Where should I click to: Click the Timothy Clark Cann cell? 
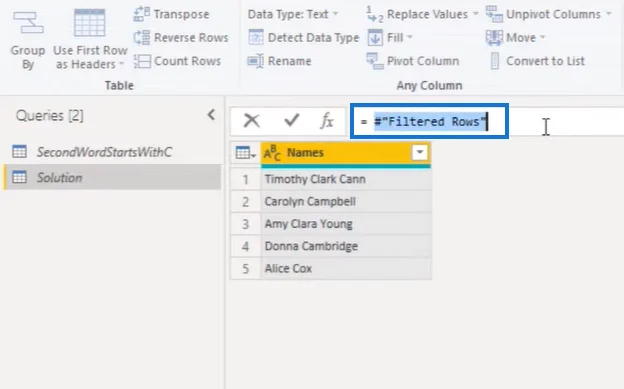pyautogui.click(x=345, y=179)
